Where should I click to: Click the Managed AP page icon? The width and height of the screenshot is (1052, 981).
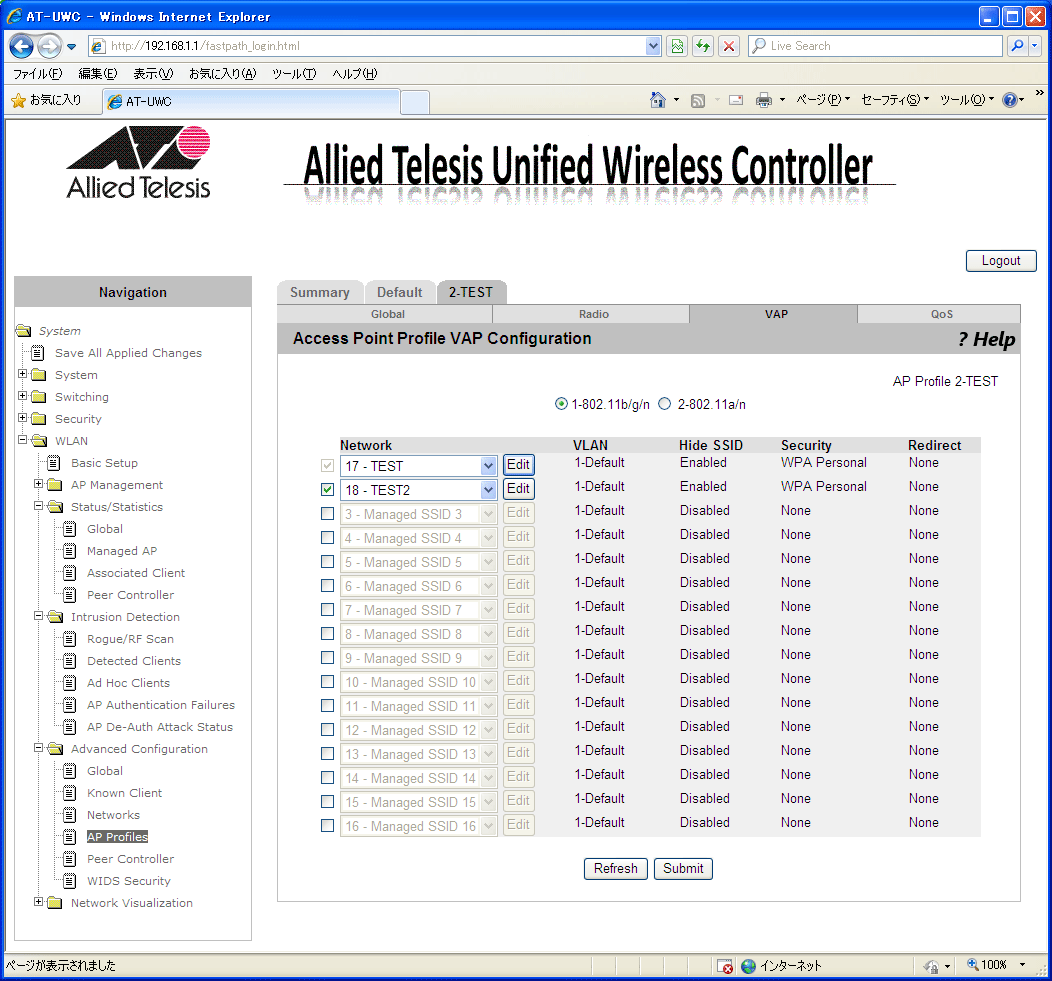[70, 550]
